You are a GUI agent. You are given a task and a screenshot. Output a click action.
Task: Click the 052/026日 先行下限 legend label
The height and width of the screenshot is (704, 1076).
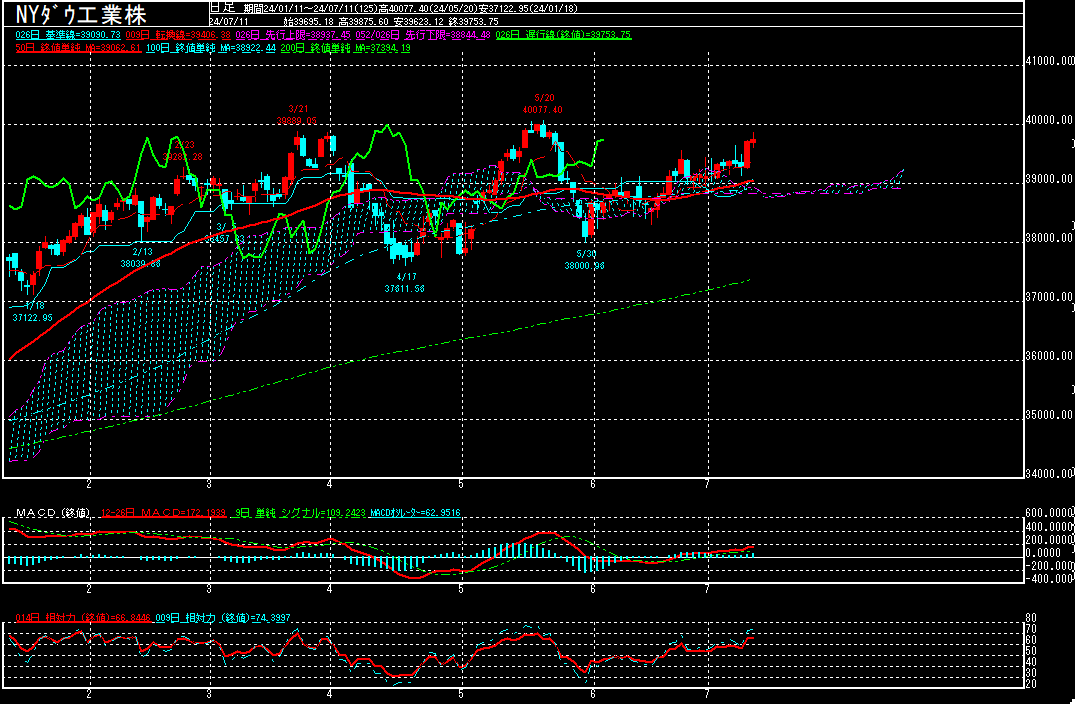422,35
